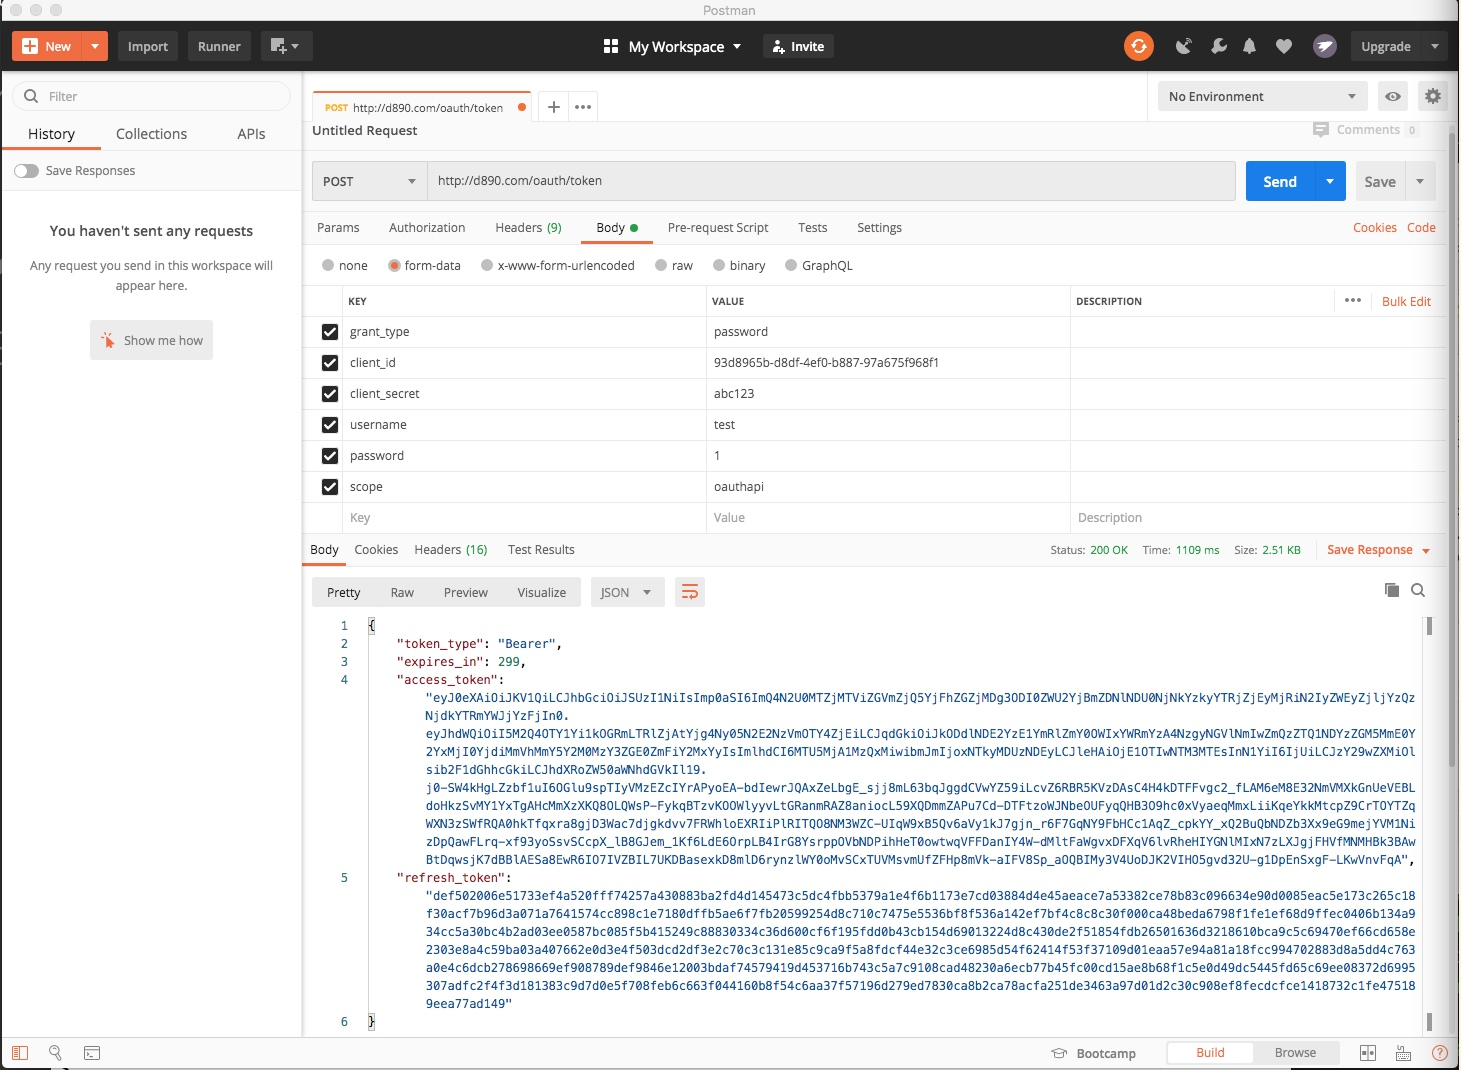Toggle Save Responses switch
Screen dimensions: 1461x1070
tap(27, 171)
